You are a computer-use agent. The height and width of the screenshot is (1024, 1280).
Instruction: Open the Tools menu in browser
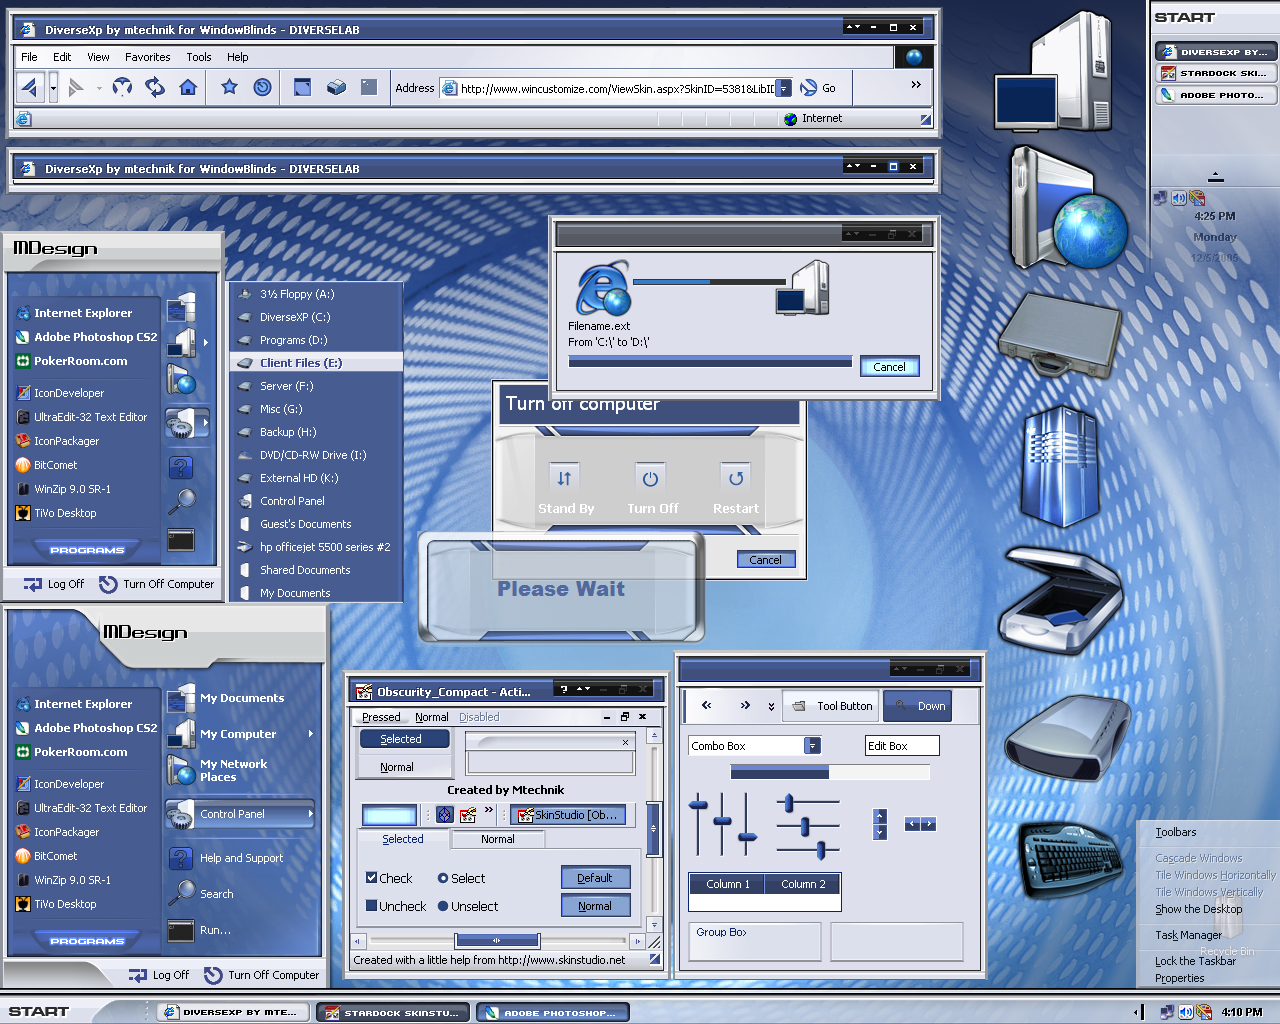(199, 57)
